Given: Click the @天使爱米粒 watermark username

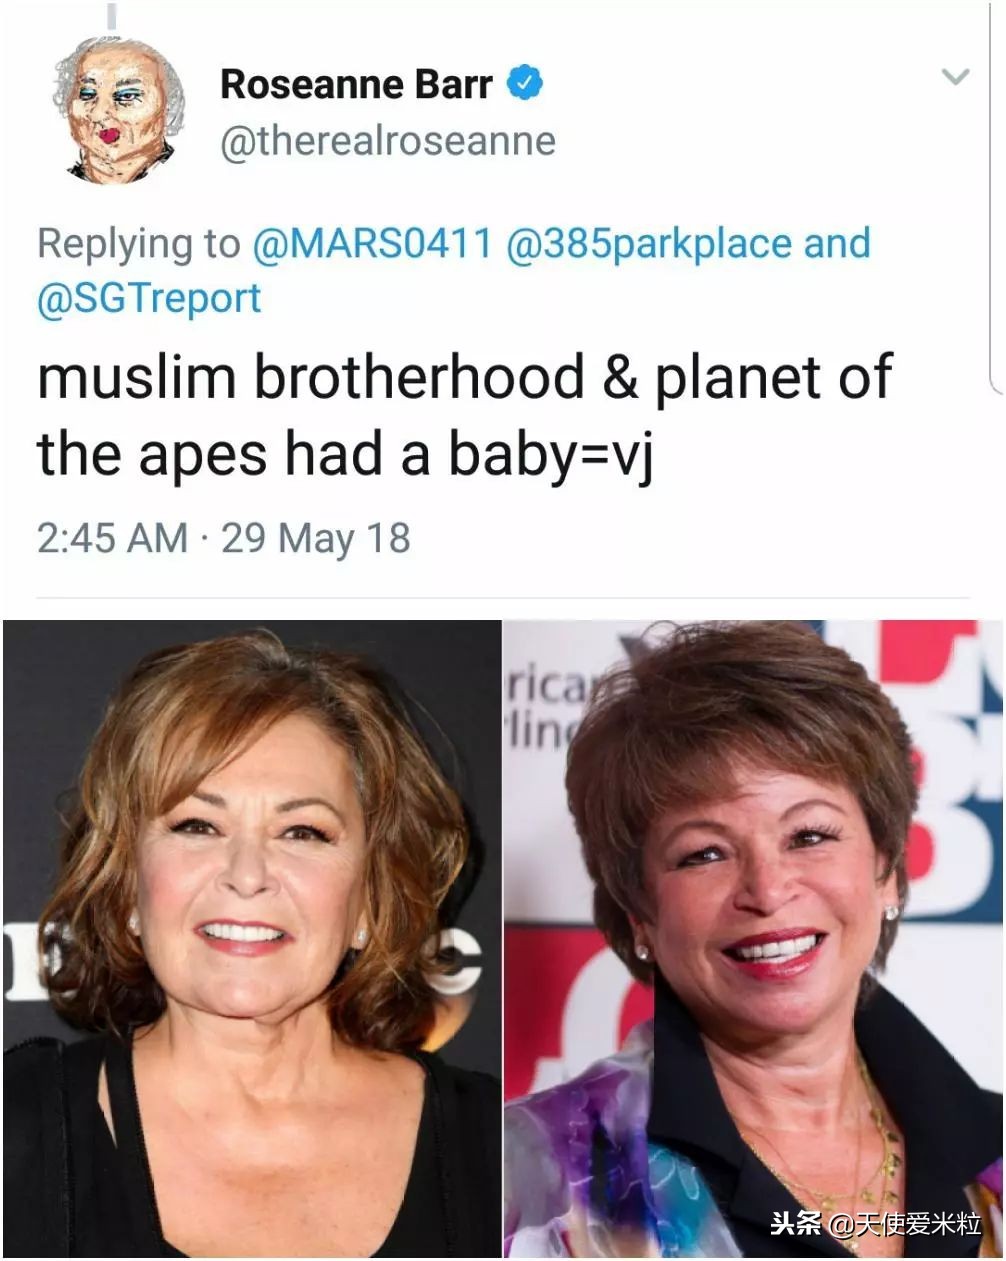Looking at the screenshot, I should click(906, 1223).
